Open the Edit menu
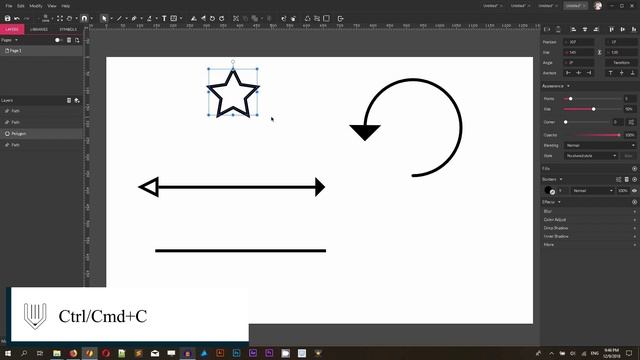The width and height of the screenshot is (640, 360). click(x=21, y=6)
